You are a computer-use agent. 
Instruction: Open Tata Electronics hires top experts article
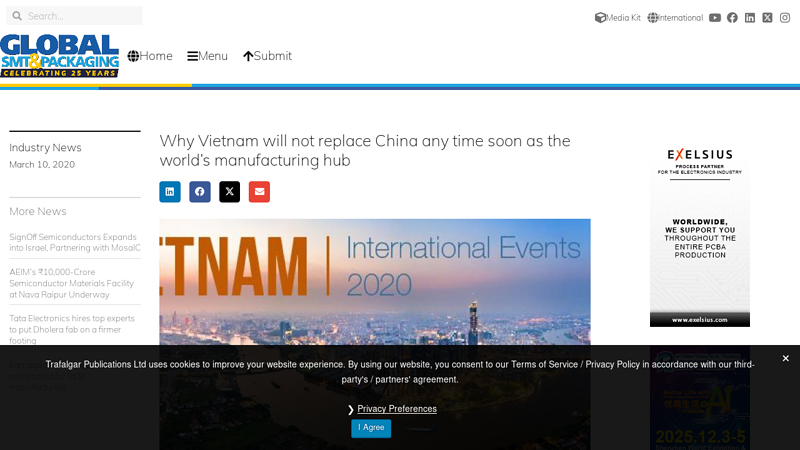[x=72, y=329]
